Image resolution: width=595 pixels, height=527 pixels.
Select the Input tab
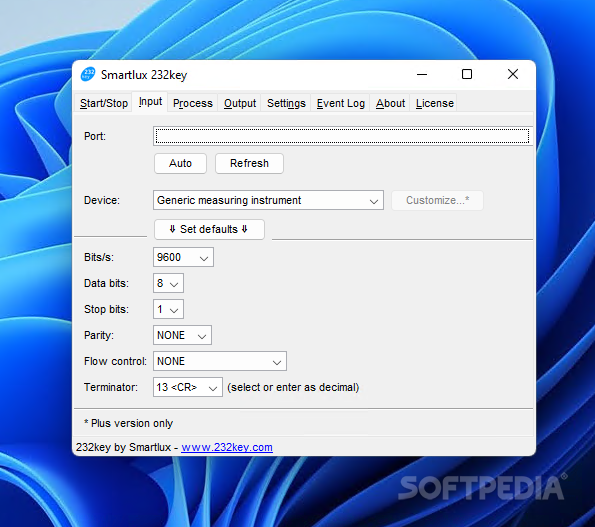pyautogui.click(x=150, y=102)
